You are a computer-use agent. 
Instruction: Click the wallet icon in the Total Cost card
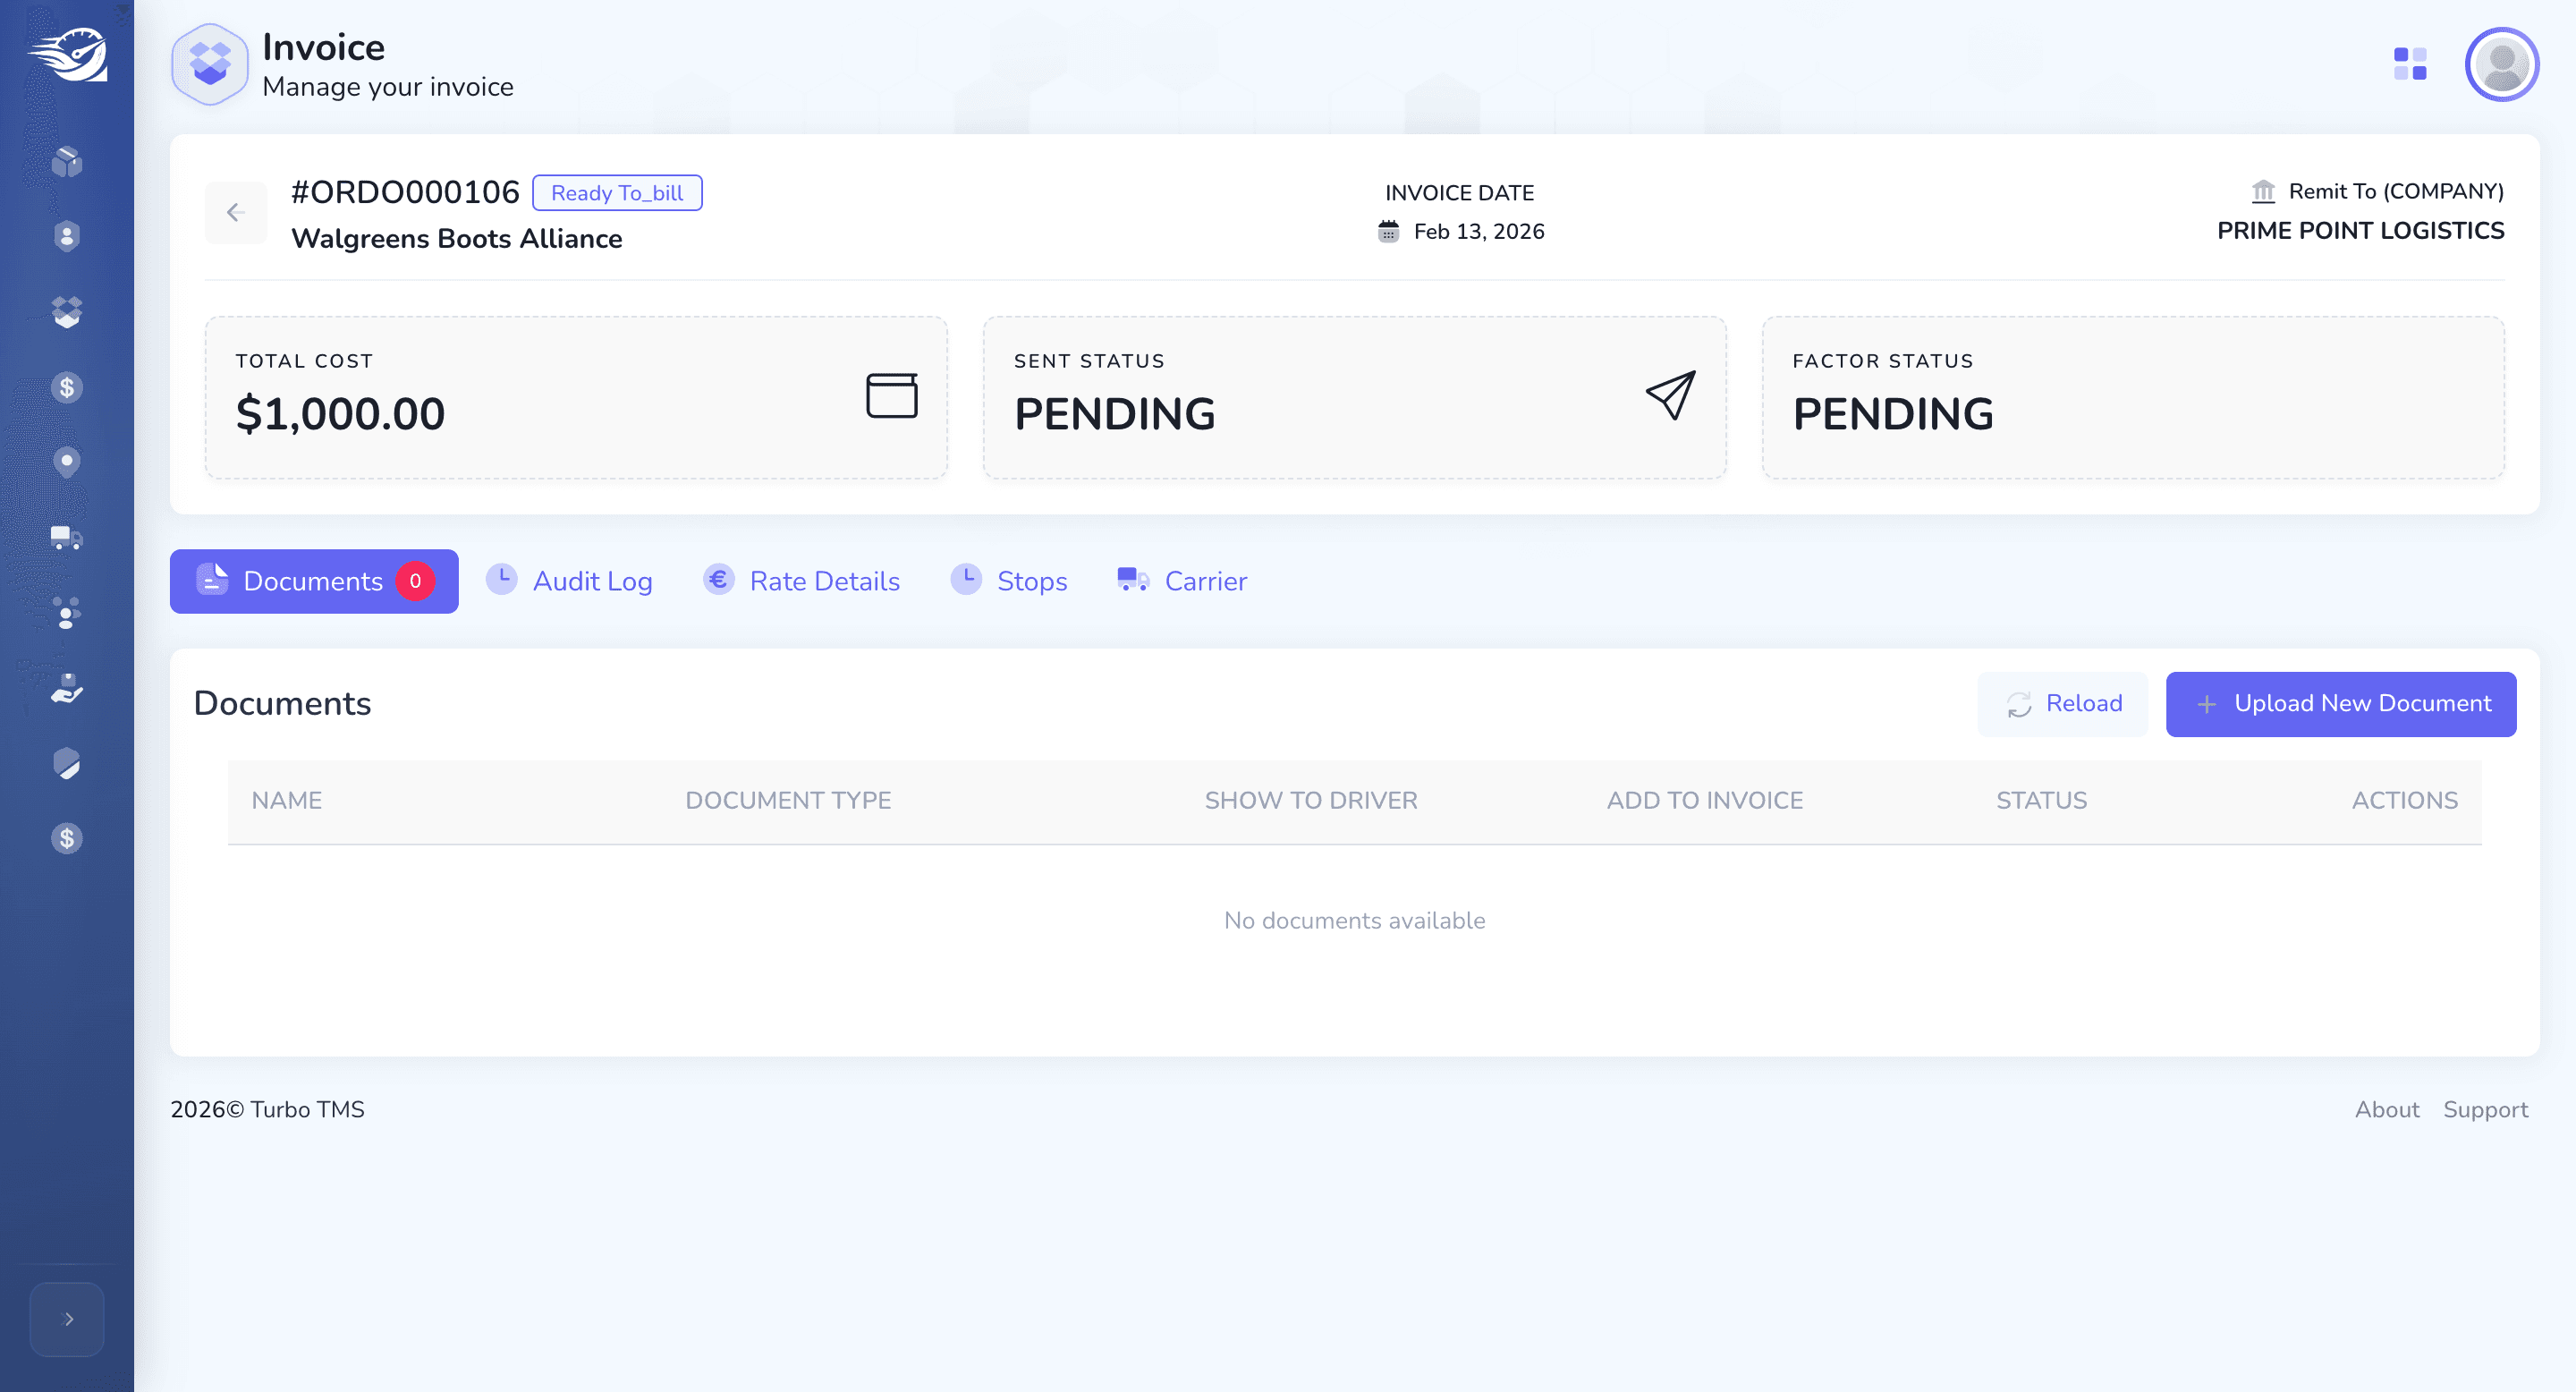(892, 395)
